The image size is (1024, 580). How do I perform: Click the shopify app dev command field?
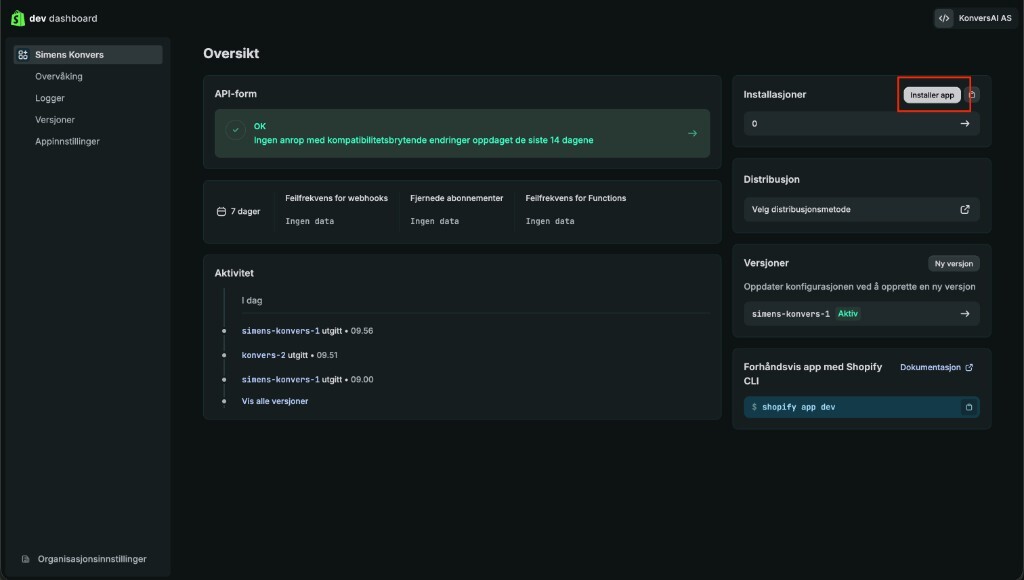click(861, 407)
